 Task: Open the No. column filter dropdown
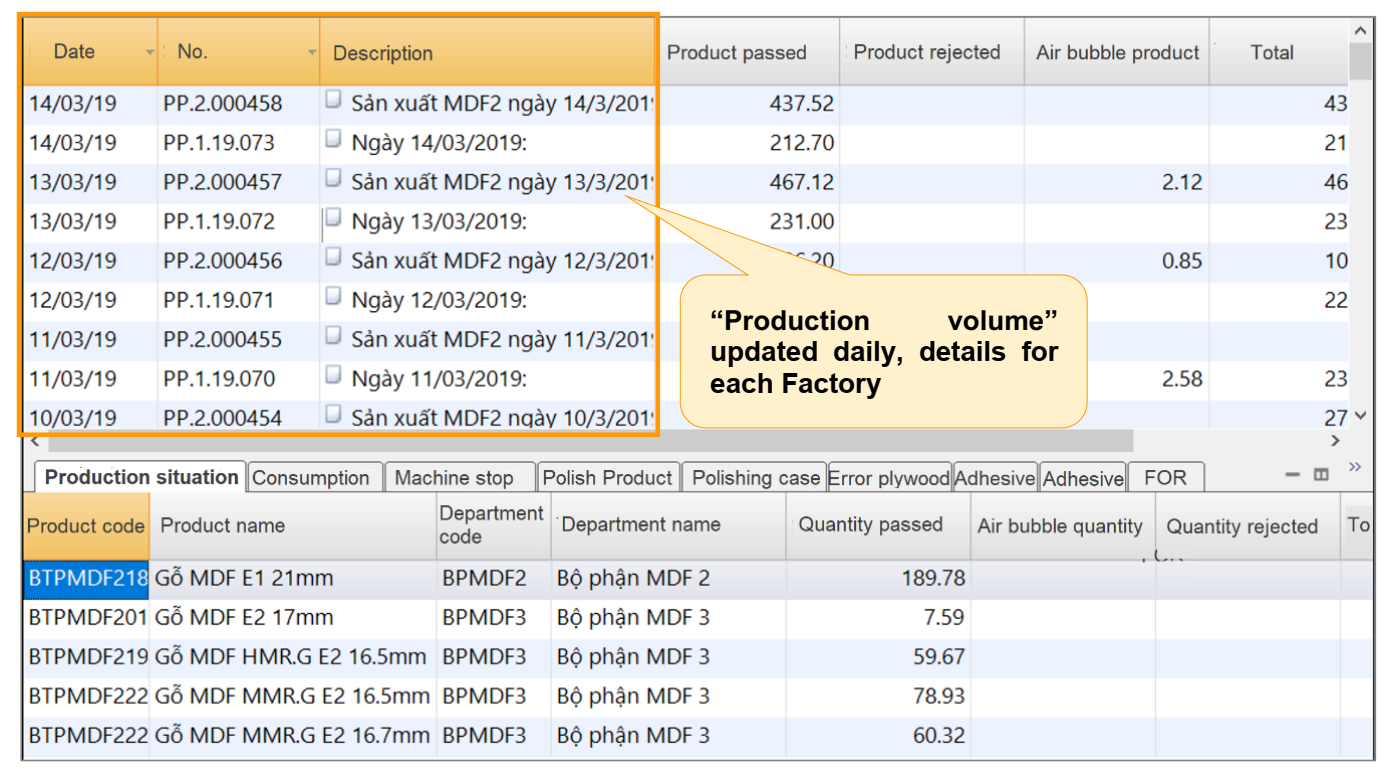pos(312,52)
